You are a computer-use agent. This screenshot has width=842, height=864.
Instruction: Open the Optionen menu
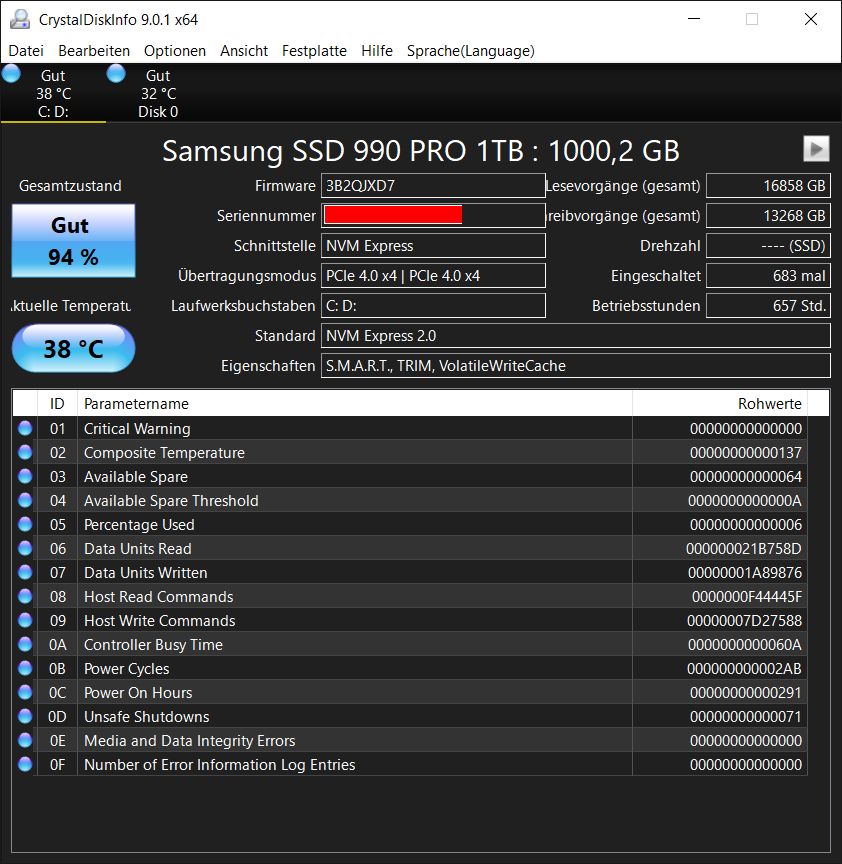click(x=175, y=51)
